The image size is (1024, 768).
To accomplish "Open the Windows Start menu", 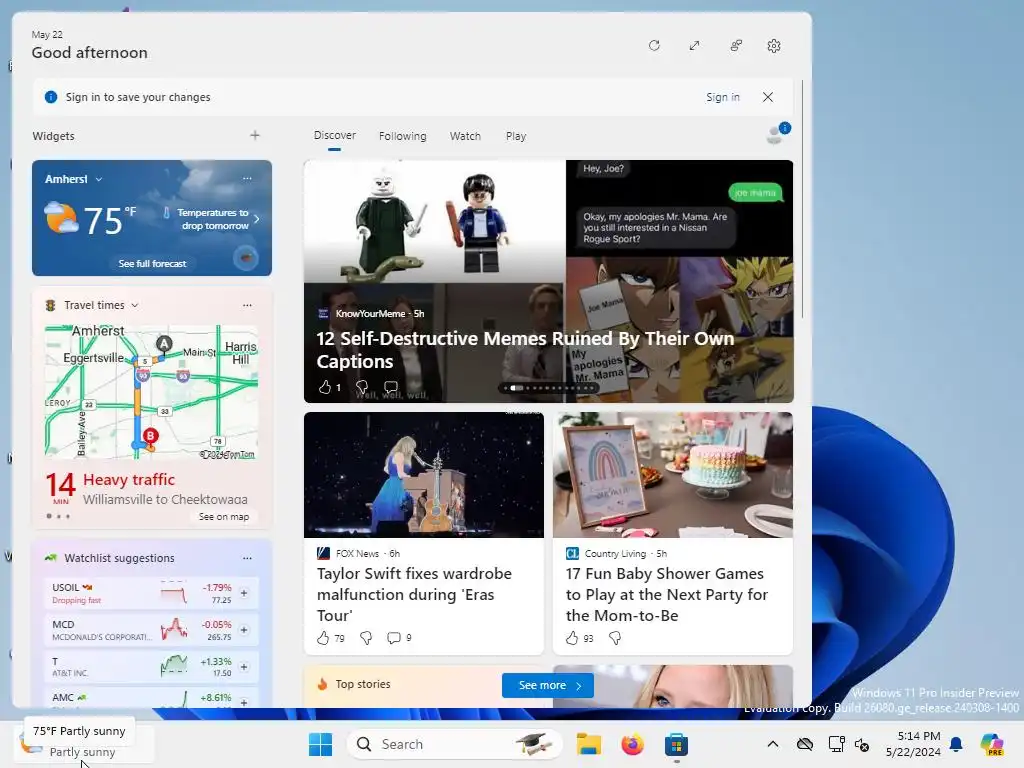I will 320,744.
